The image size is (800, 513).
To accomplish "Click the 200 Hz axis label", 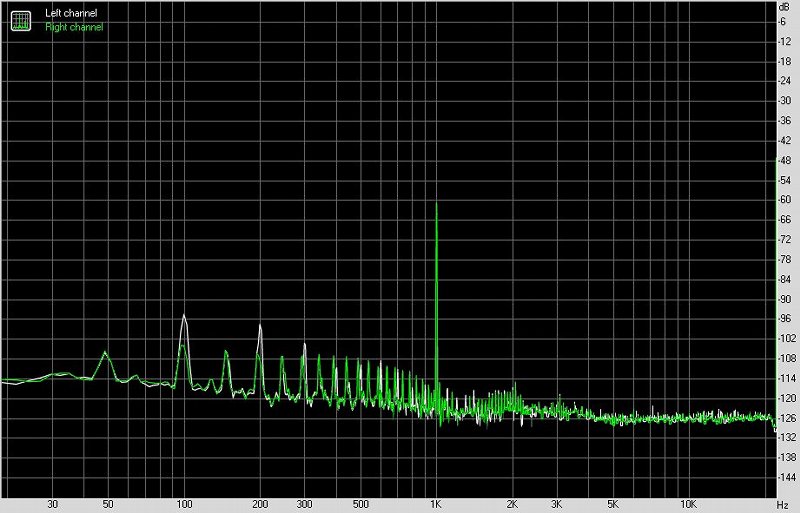I will tap(260, 504).
